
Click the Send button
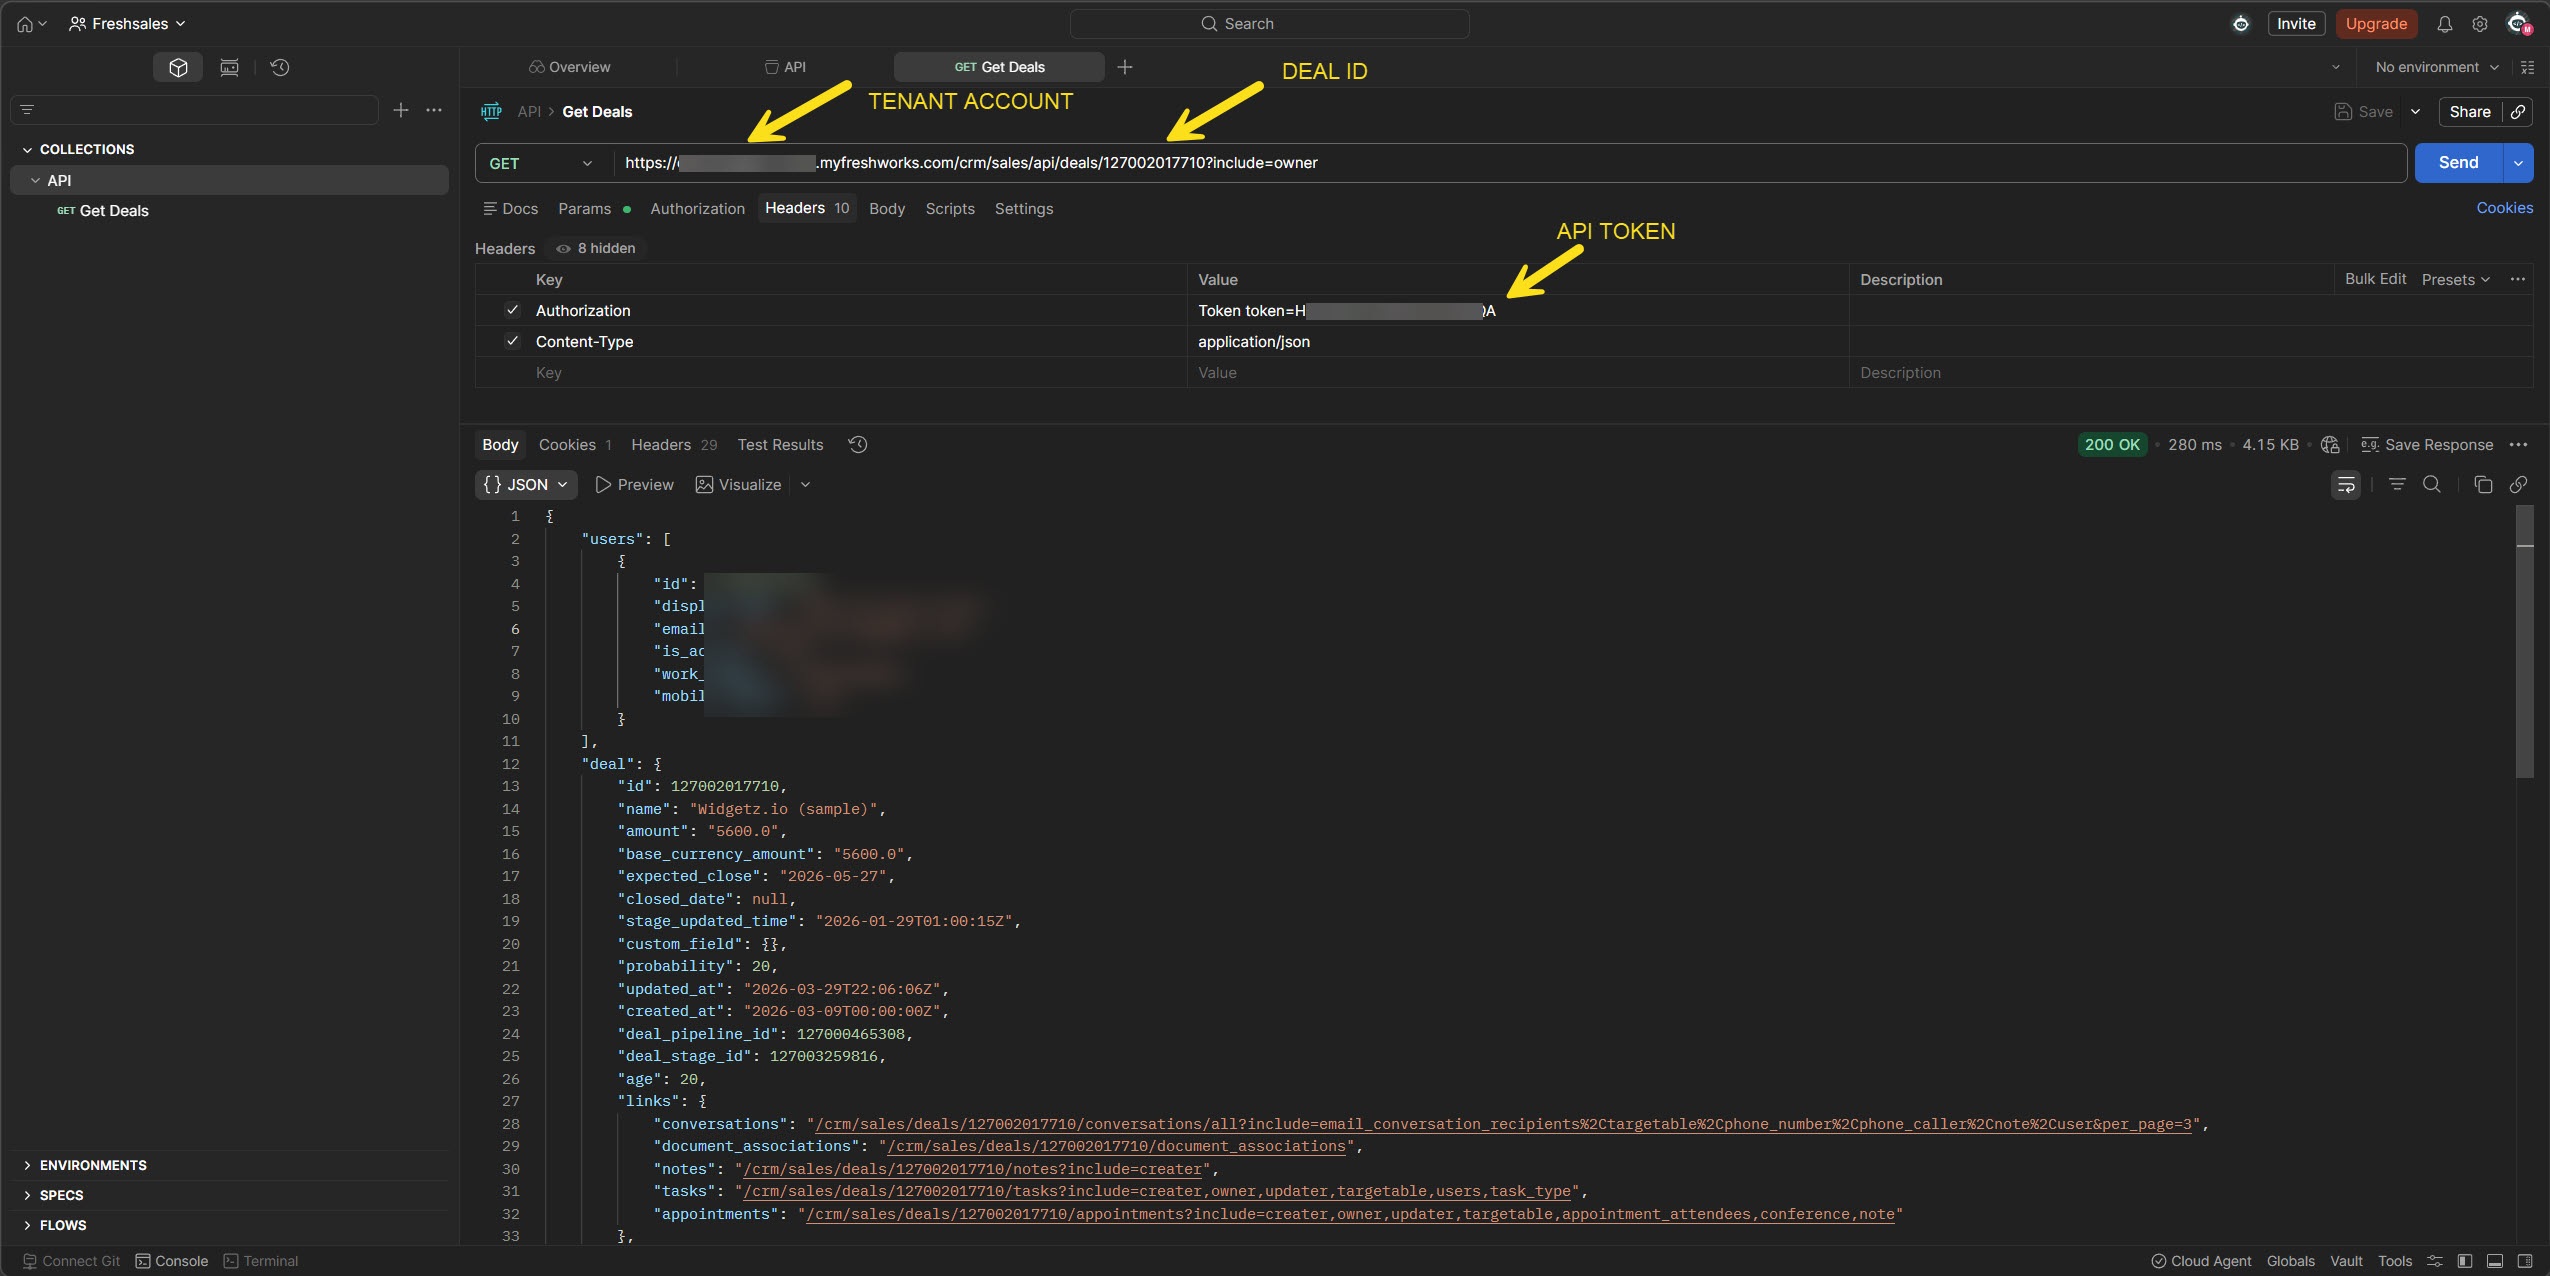pos(2458,163)
